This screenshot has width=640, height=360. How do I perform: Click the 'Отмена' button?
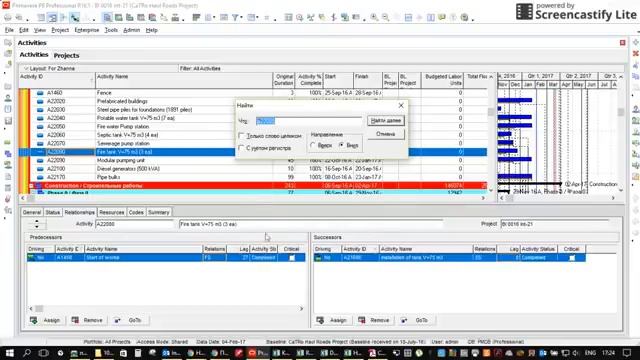386,134
